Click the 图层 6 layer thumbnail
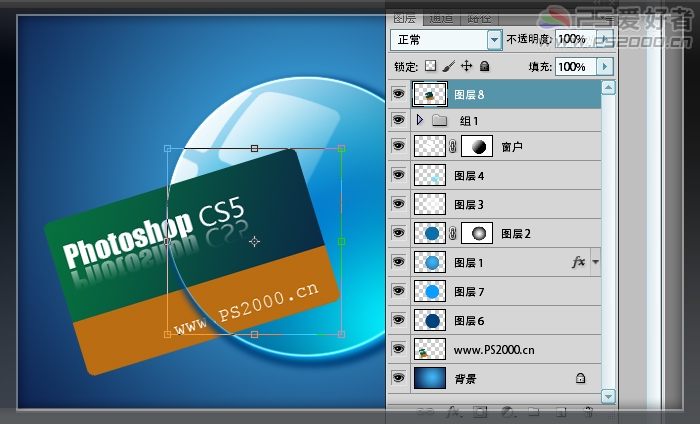This screenshot has width=700, height=424. pos(430,320)
